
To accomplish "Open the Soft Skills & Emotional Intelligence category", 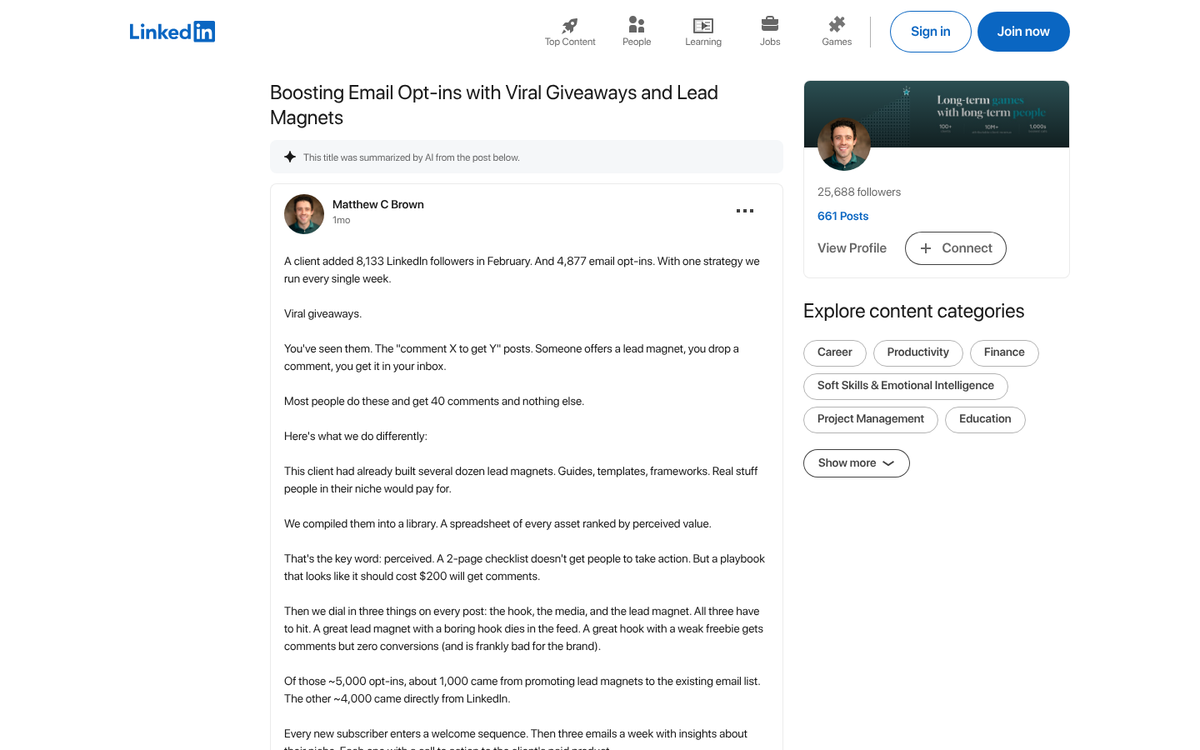I will (x=905, y=386).
